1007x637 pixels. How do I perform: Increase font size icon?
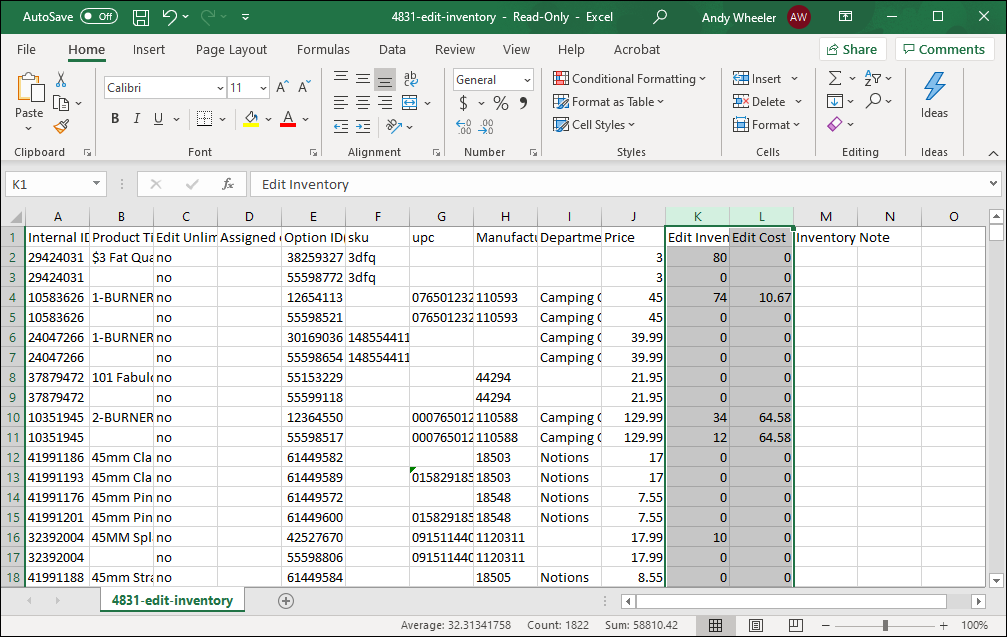click(x=282, y=87)
